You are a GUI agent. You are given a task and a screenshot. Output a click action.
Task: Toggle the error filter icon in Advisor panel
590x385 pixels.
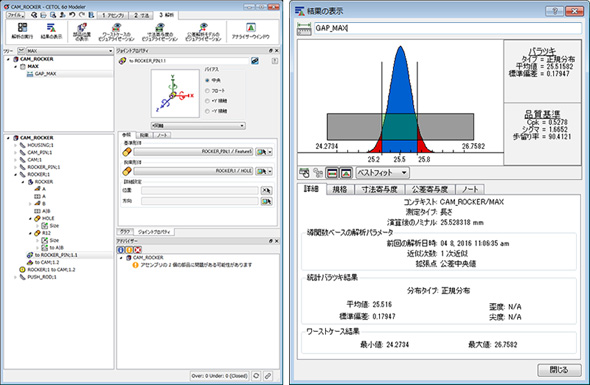[x=138, y=250]
